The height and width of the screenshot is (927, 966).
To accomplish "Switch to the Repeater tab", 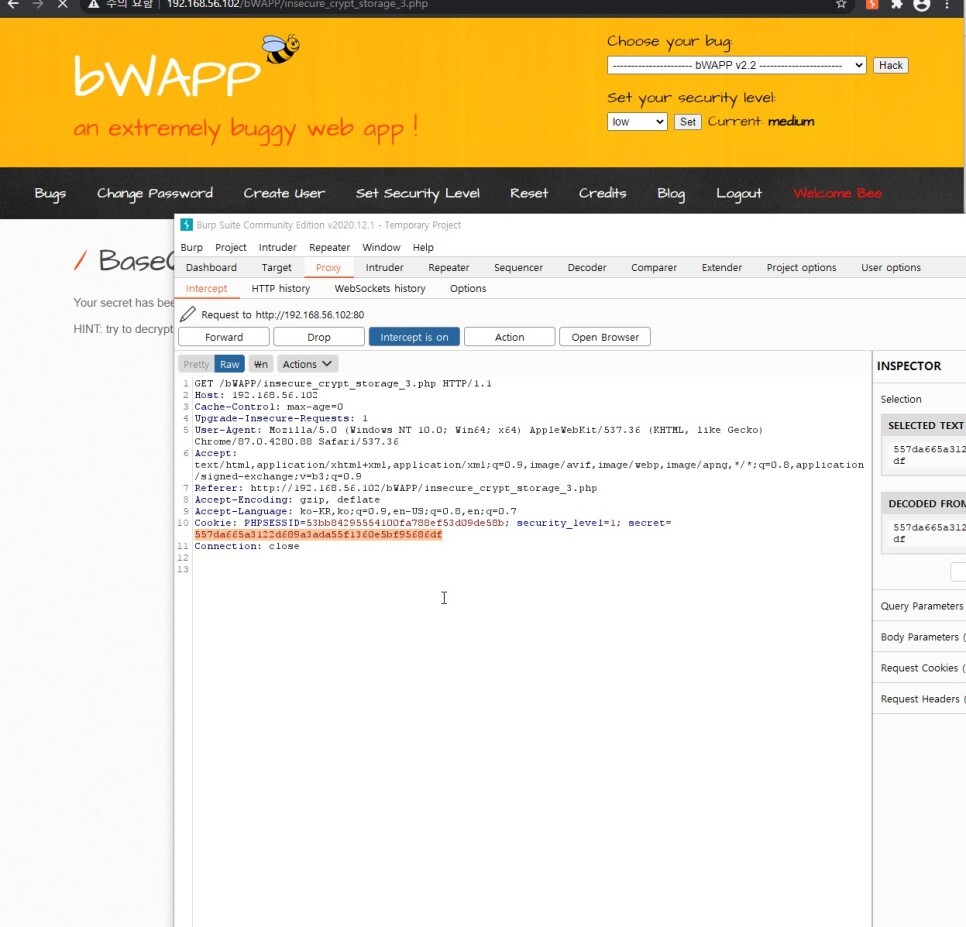I will (x=448, y=267).
